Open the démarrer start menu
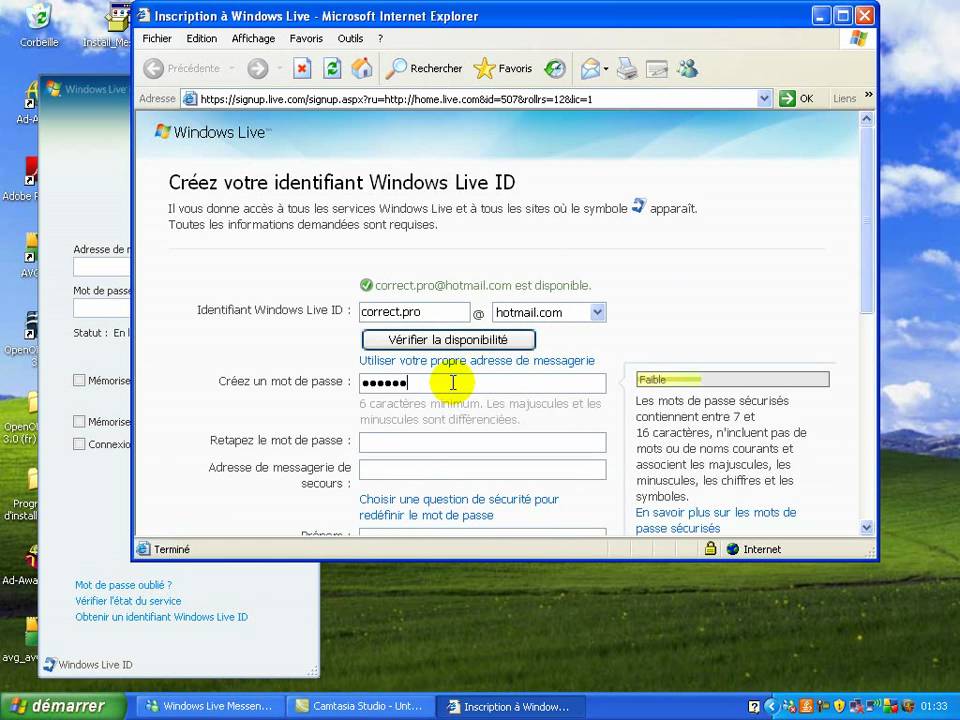Screen dimensions: 960x720 pos(62,706)
